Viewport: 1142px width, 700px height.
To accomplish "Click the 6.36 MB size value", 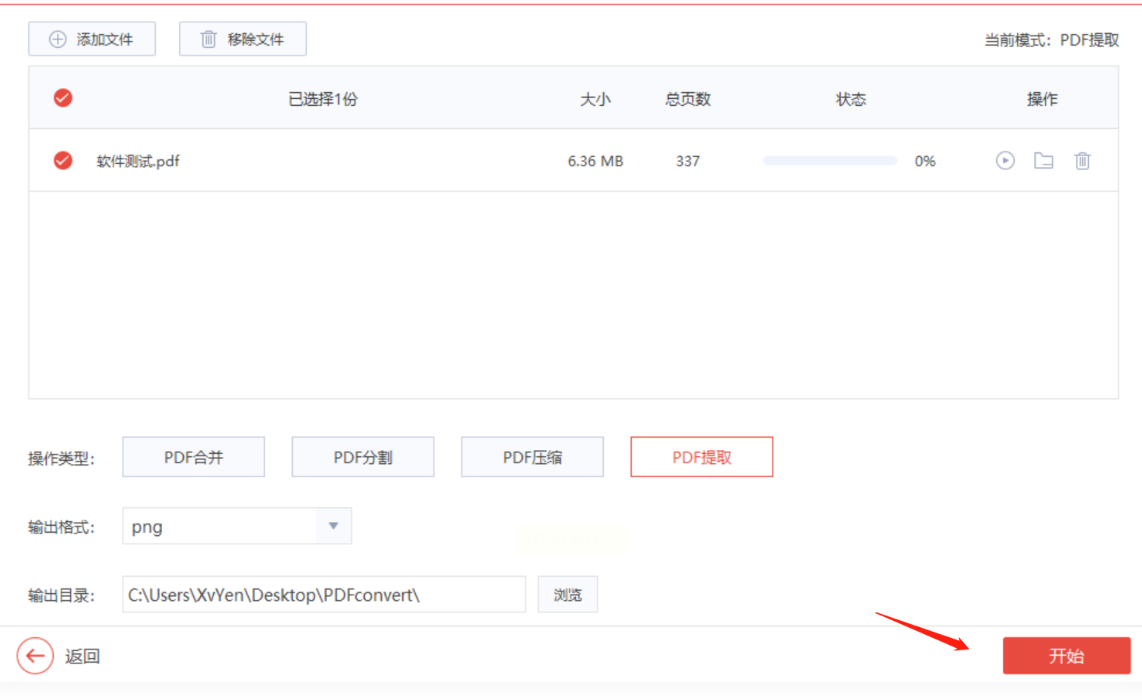I will (595, 161).
